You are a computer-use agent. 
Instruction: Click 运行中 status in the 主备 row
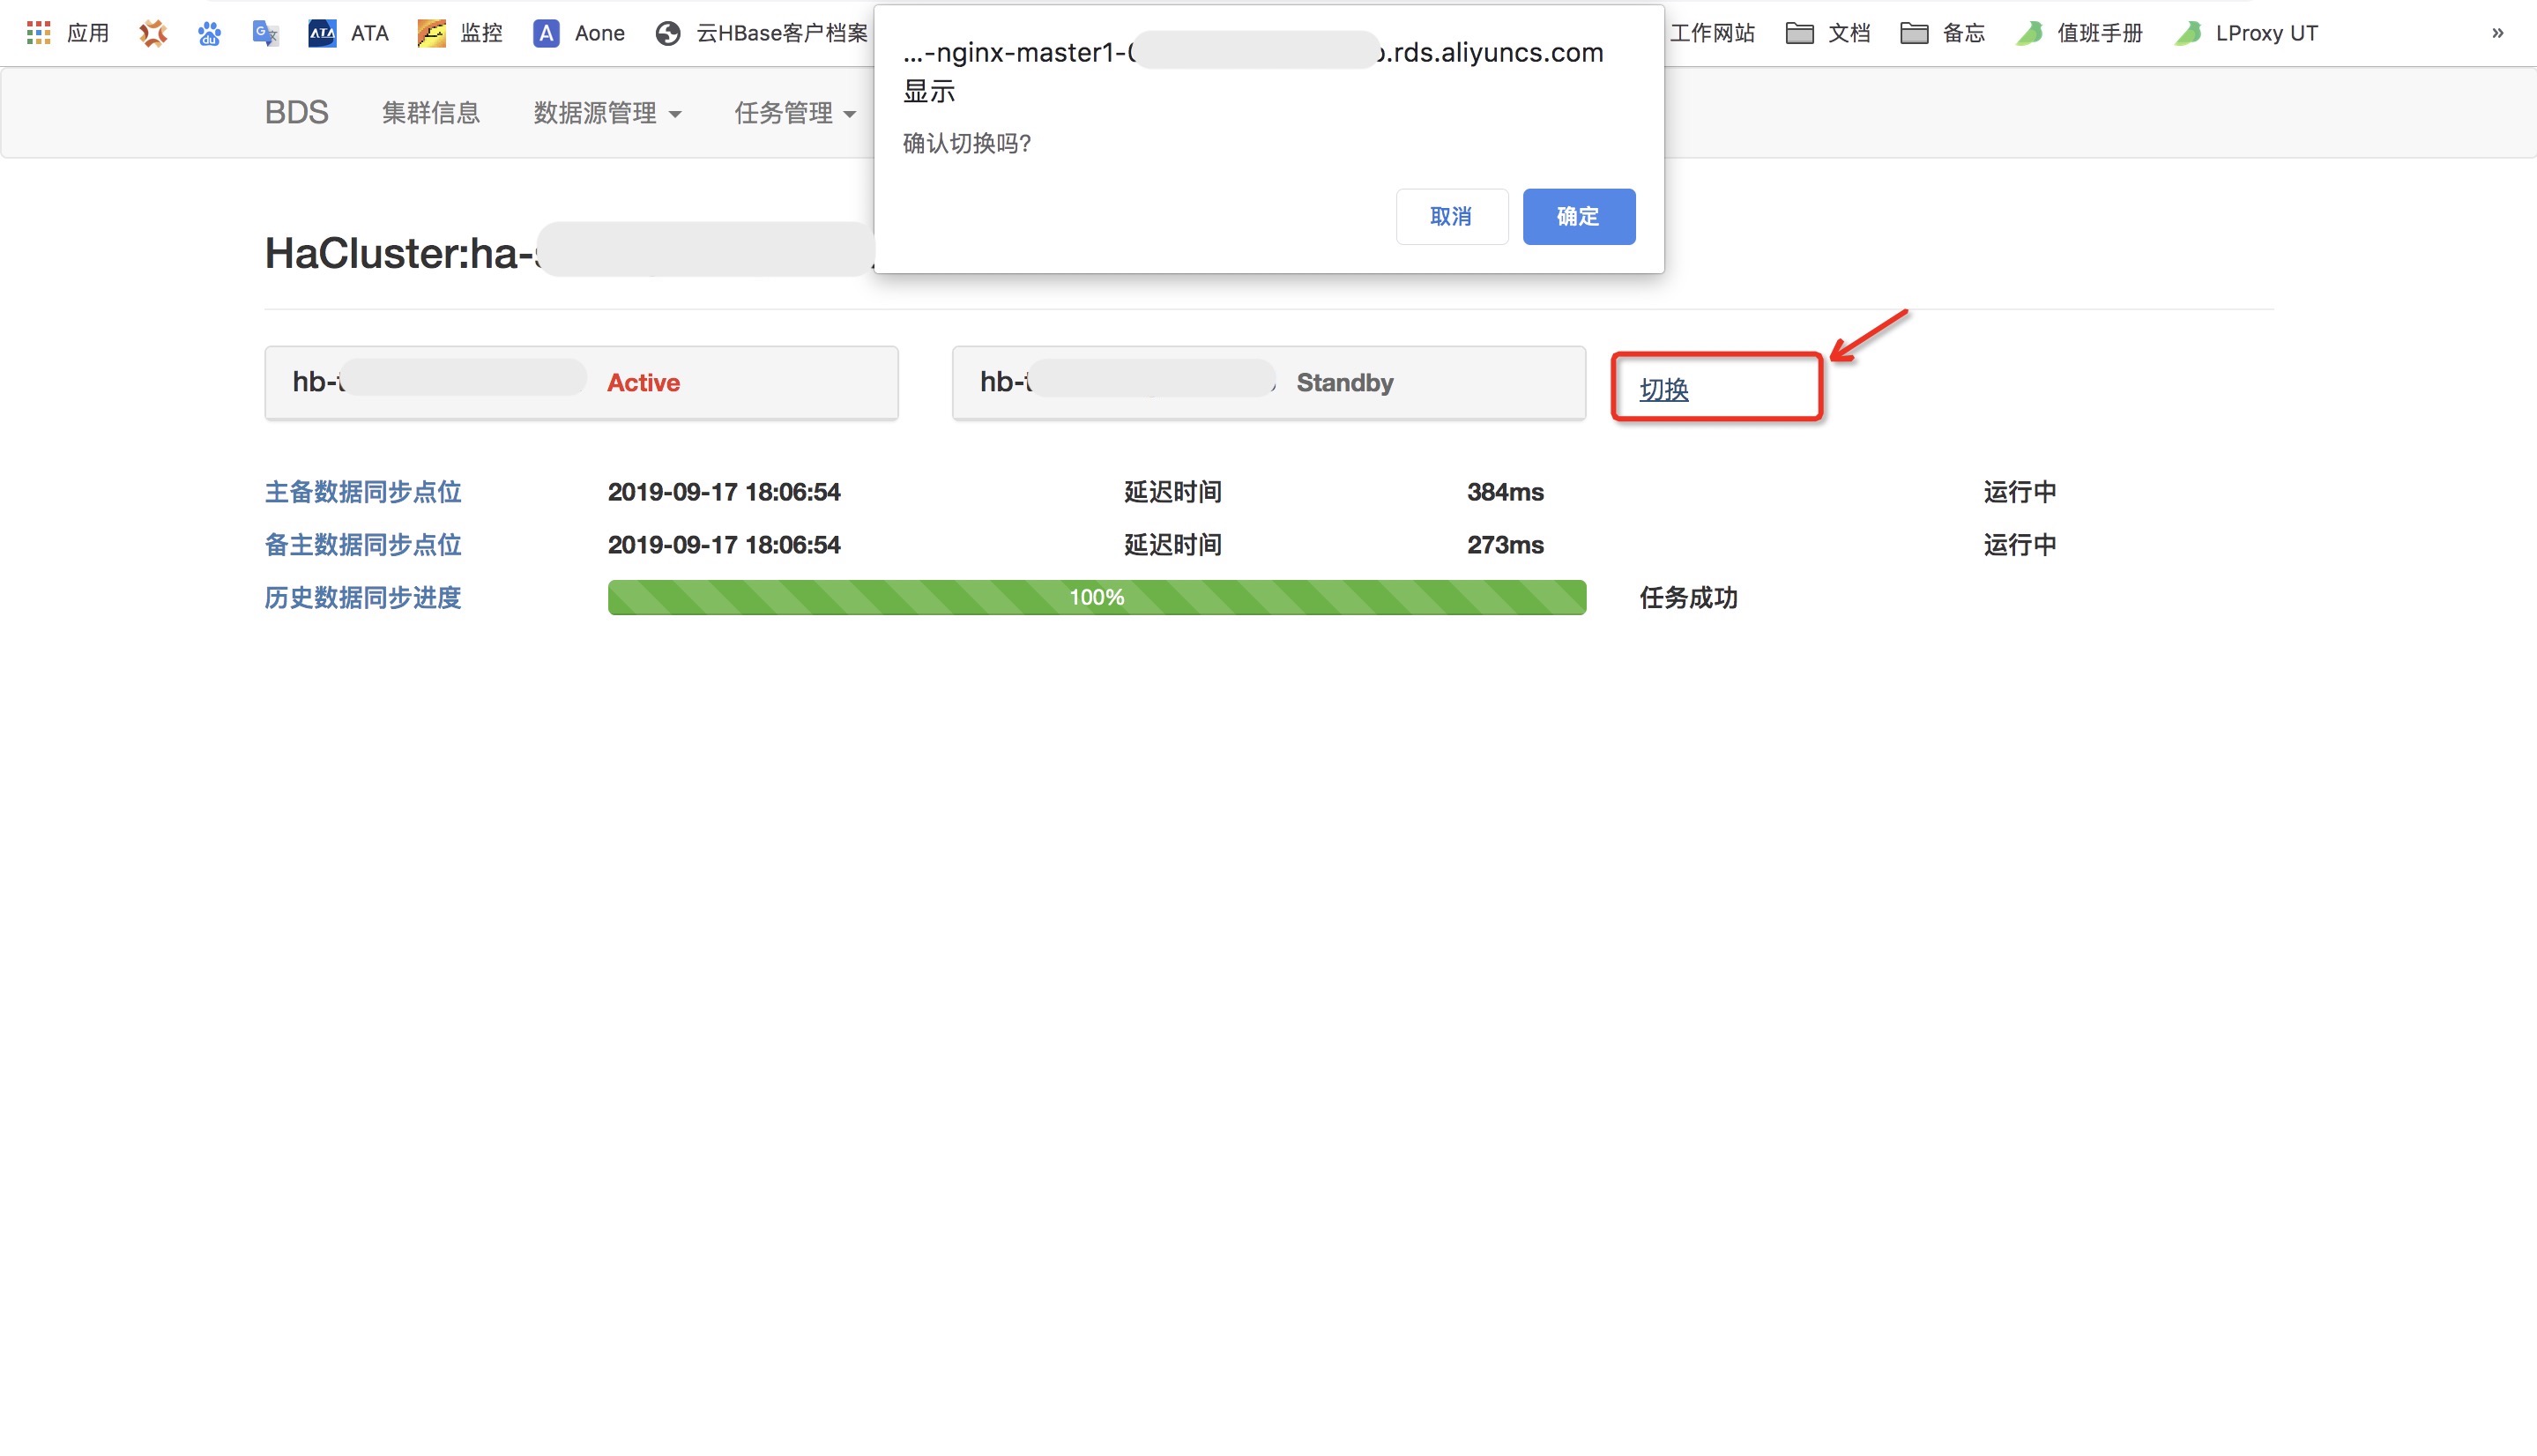pyautogui.click(x=2020, y=492)
